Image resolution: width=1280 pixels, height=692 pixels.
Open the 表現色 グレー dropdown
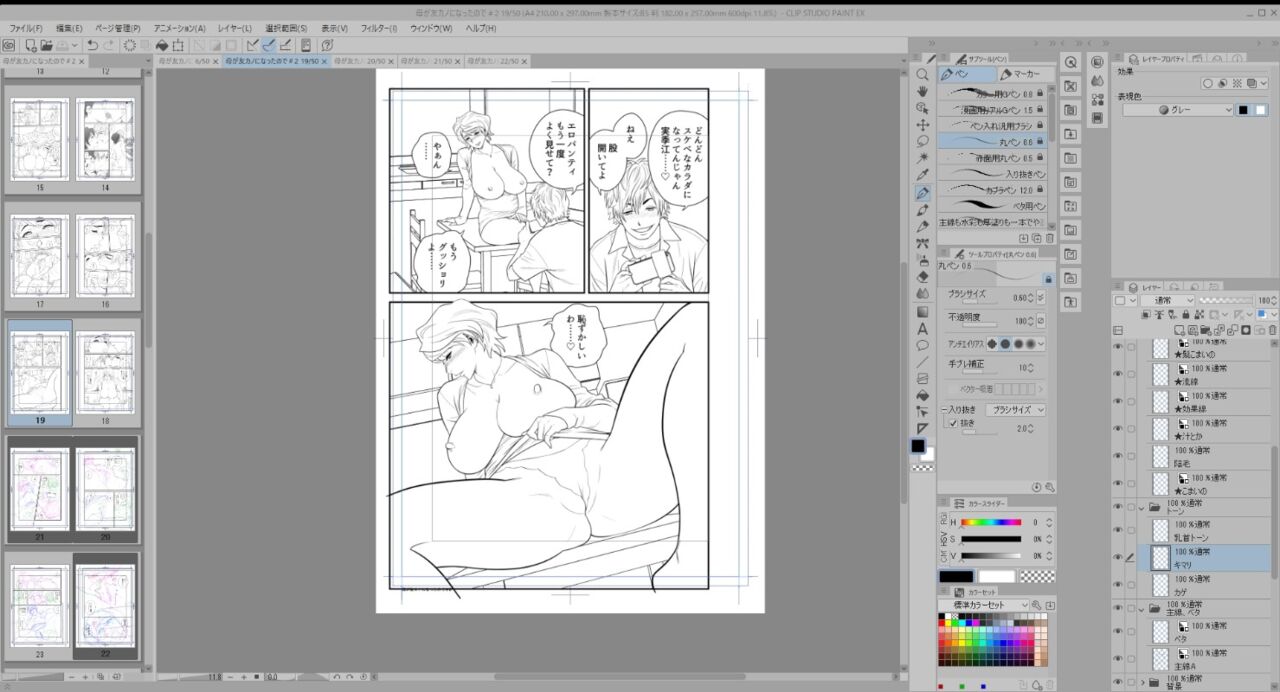pos(1177,110)
